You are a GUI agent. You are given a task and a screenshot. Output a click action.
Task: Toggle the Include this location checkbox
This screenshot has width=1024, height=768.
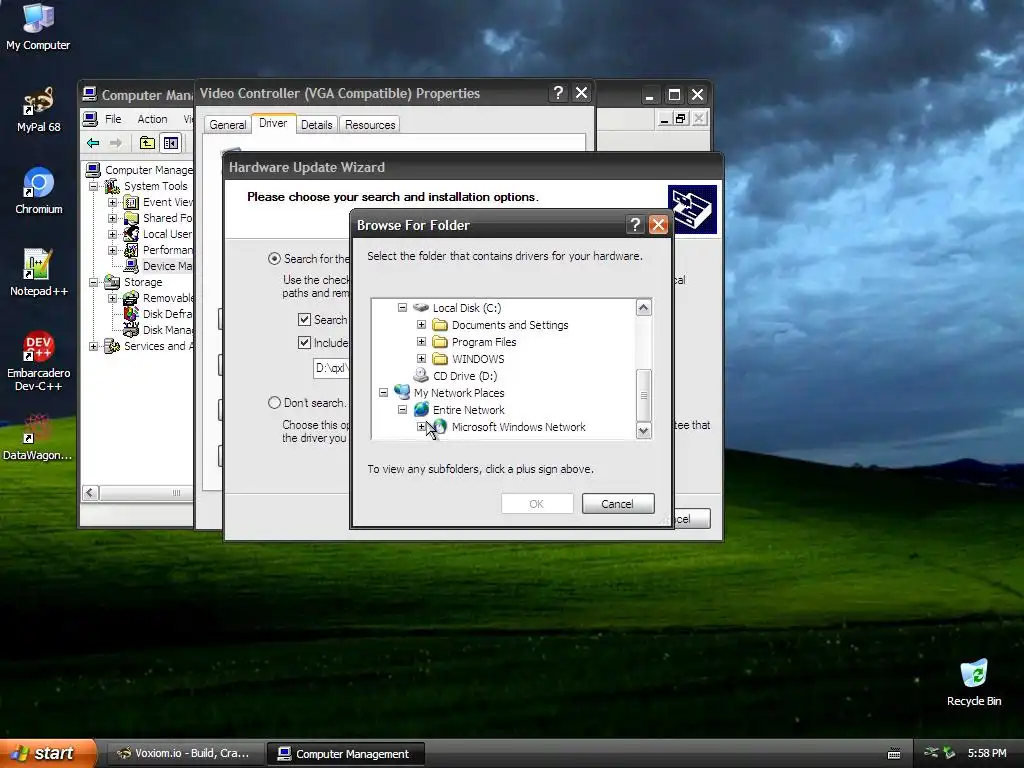pos(304,342)
